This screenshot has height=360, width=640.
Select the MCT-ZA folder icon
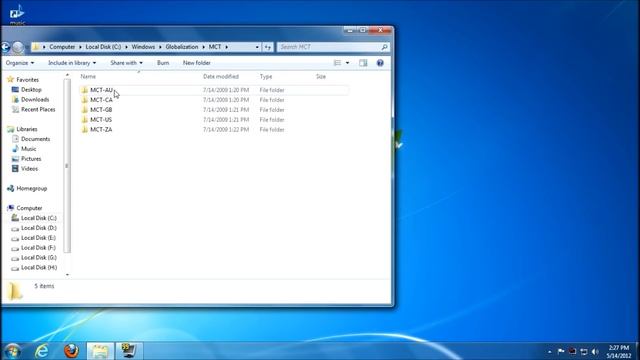84,129
